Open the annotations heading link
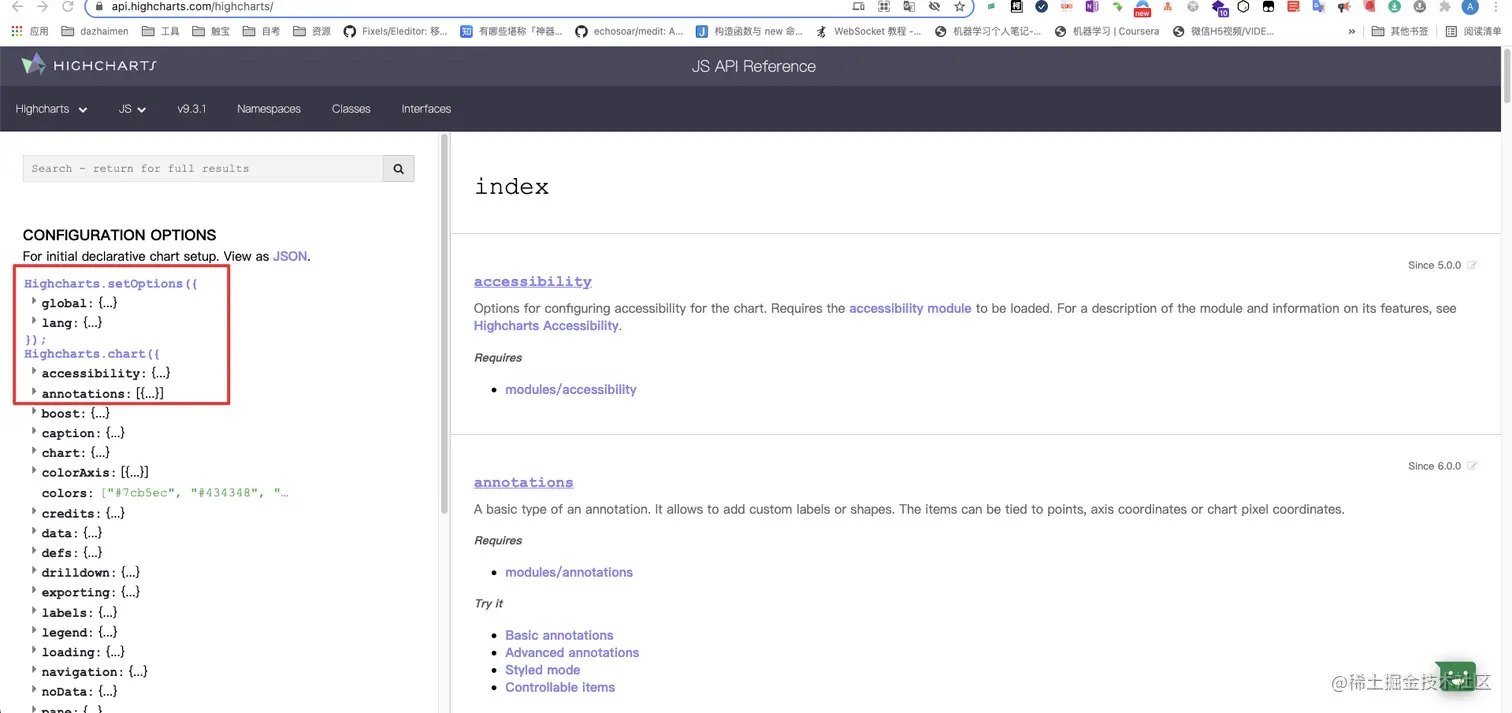1512x713 pixels. point(523,482)
